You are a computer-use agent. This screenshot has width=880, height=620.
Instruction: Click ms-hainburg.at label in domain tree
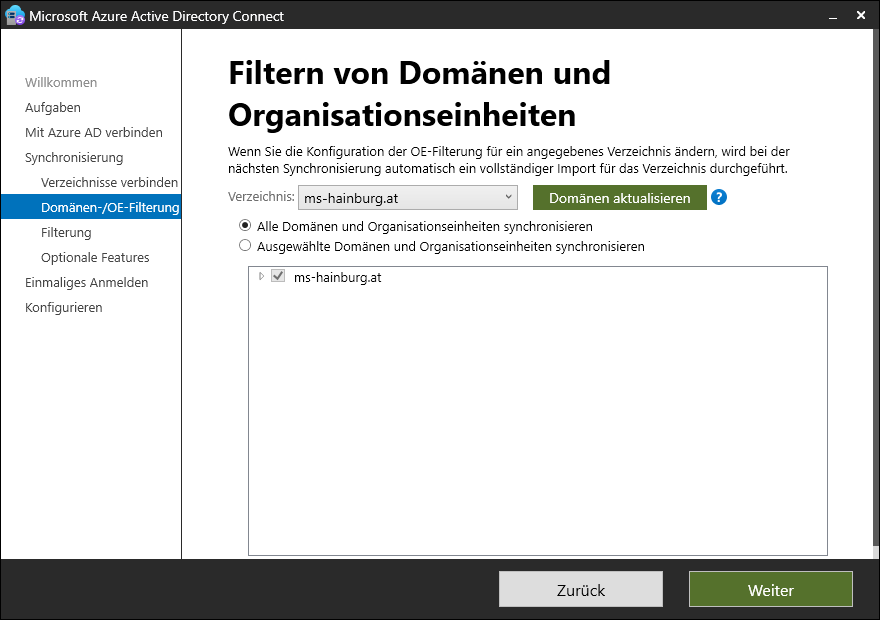point(337,277)
